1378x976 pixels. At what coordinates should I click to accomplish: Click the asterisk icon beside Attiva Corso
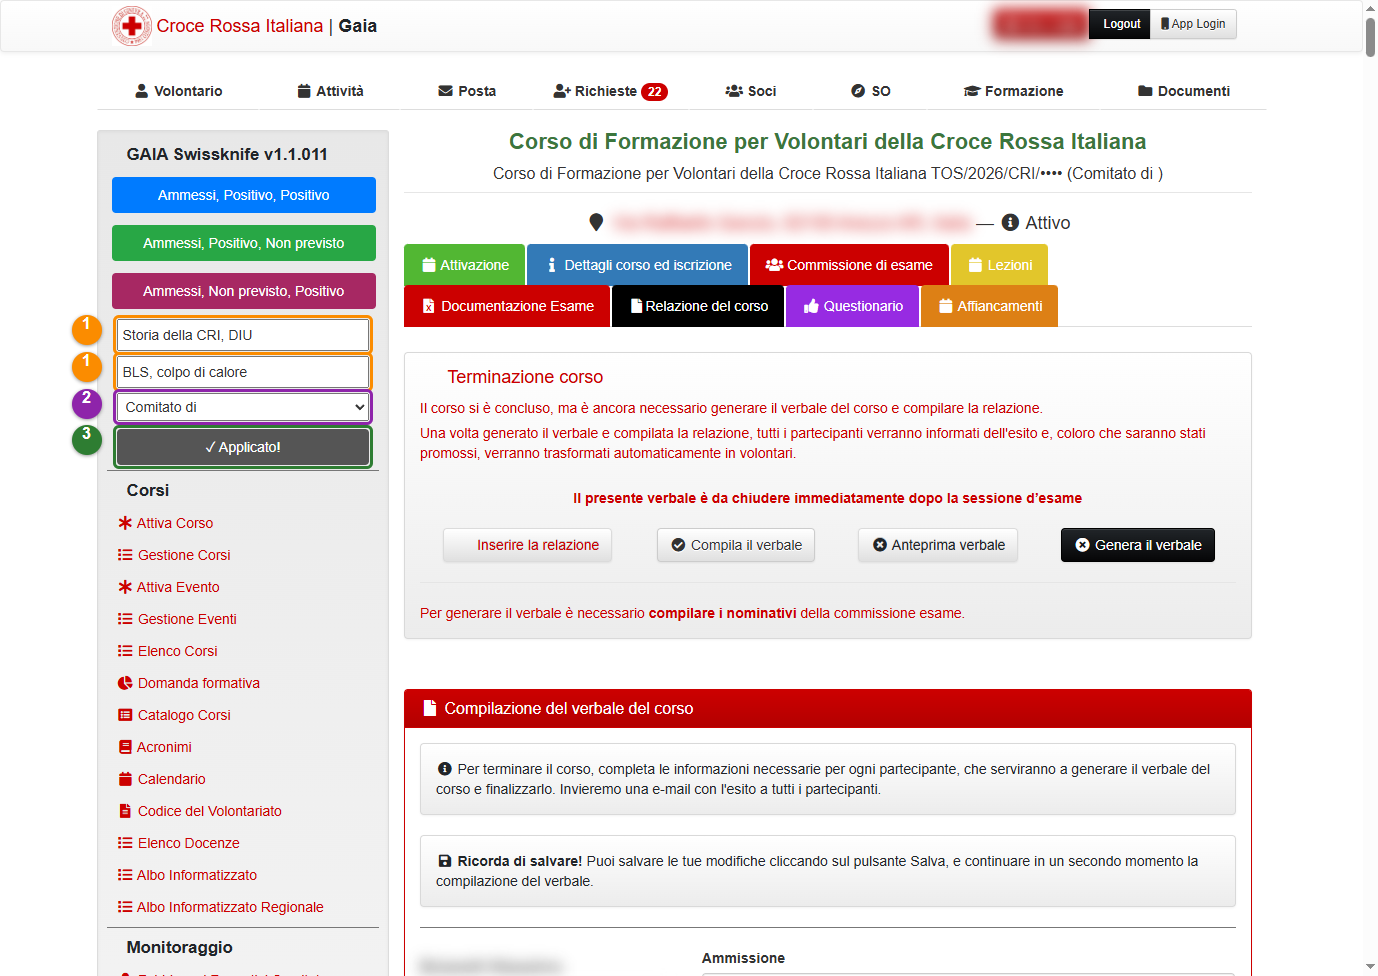point(125,523)
